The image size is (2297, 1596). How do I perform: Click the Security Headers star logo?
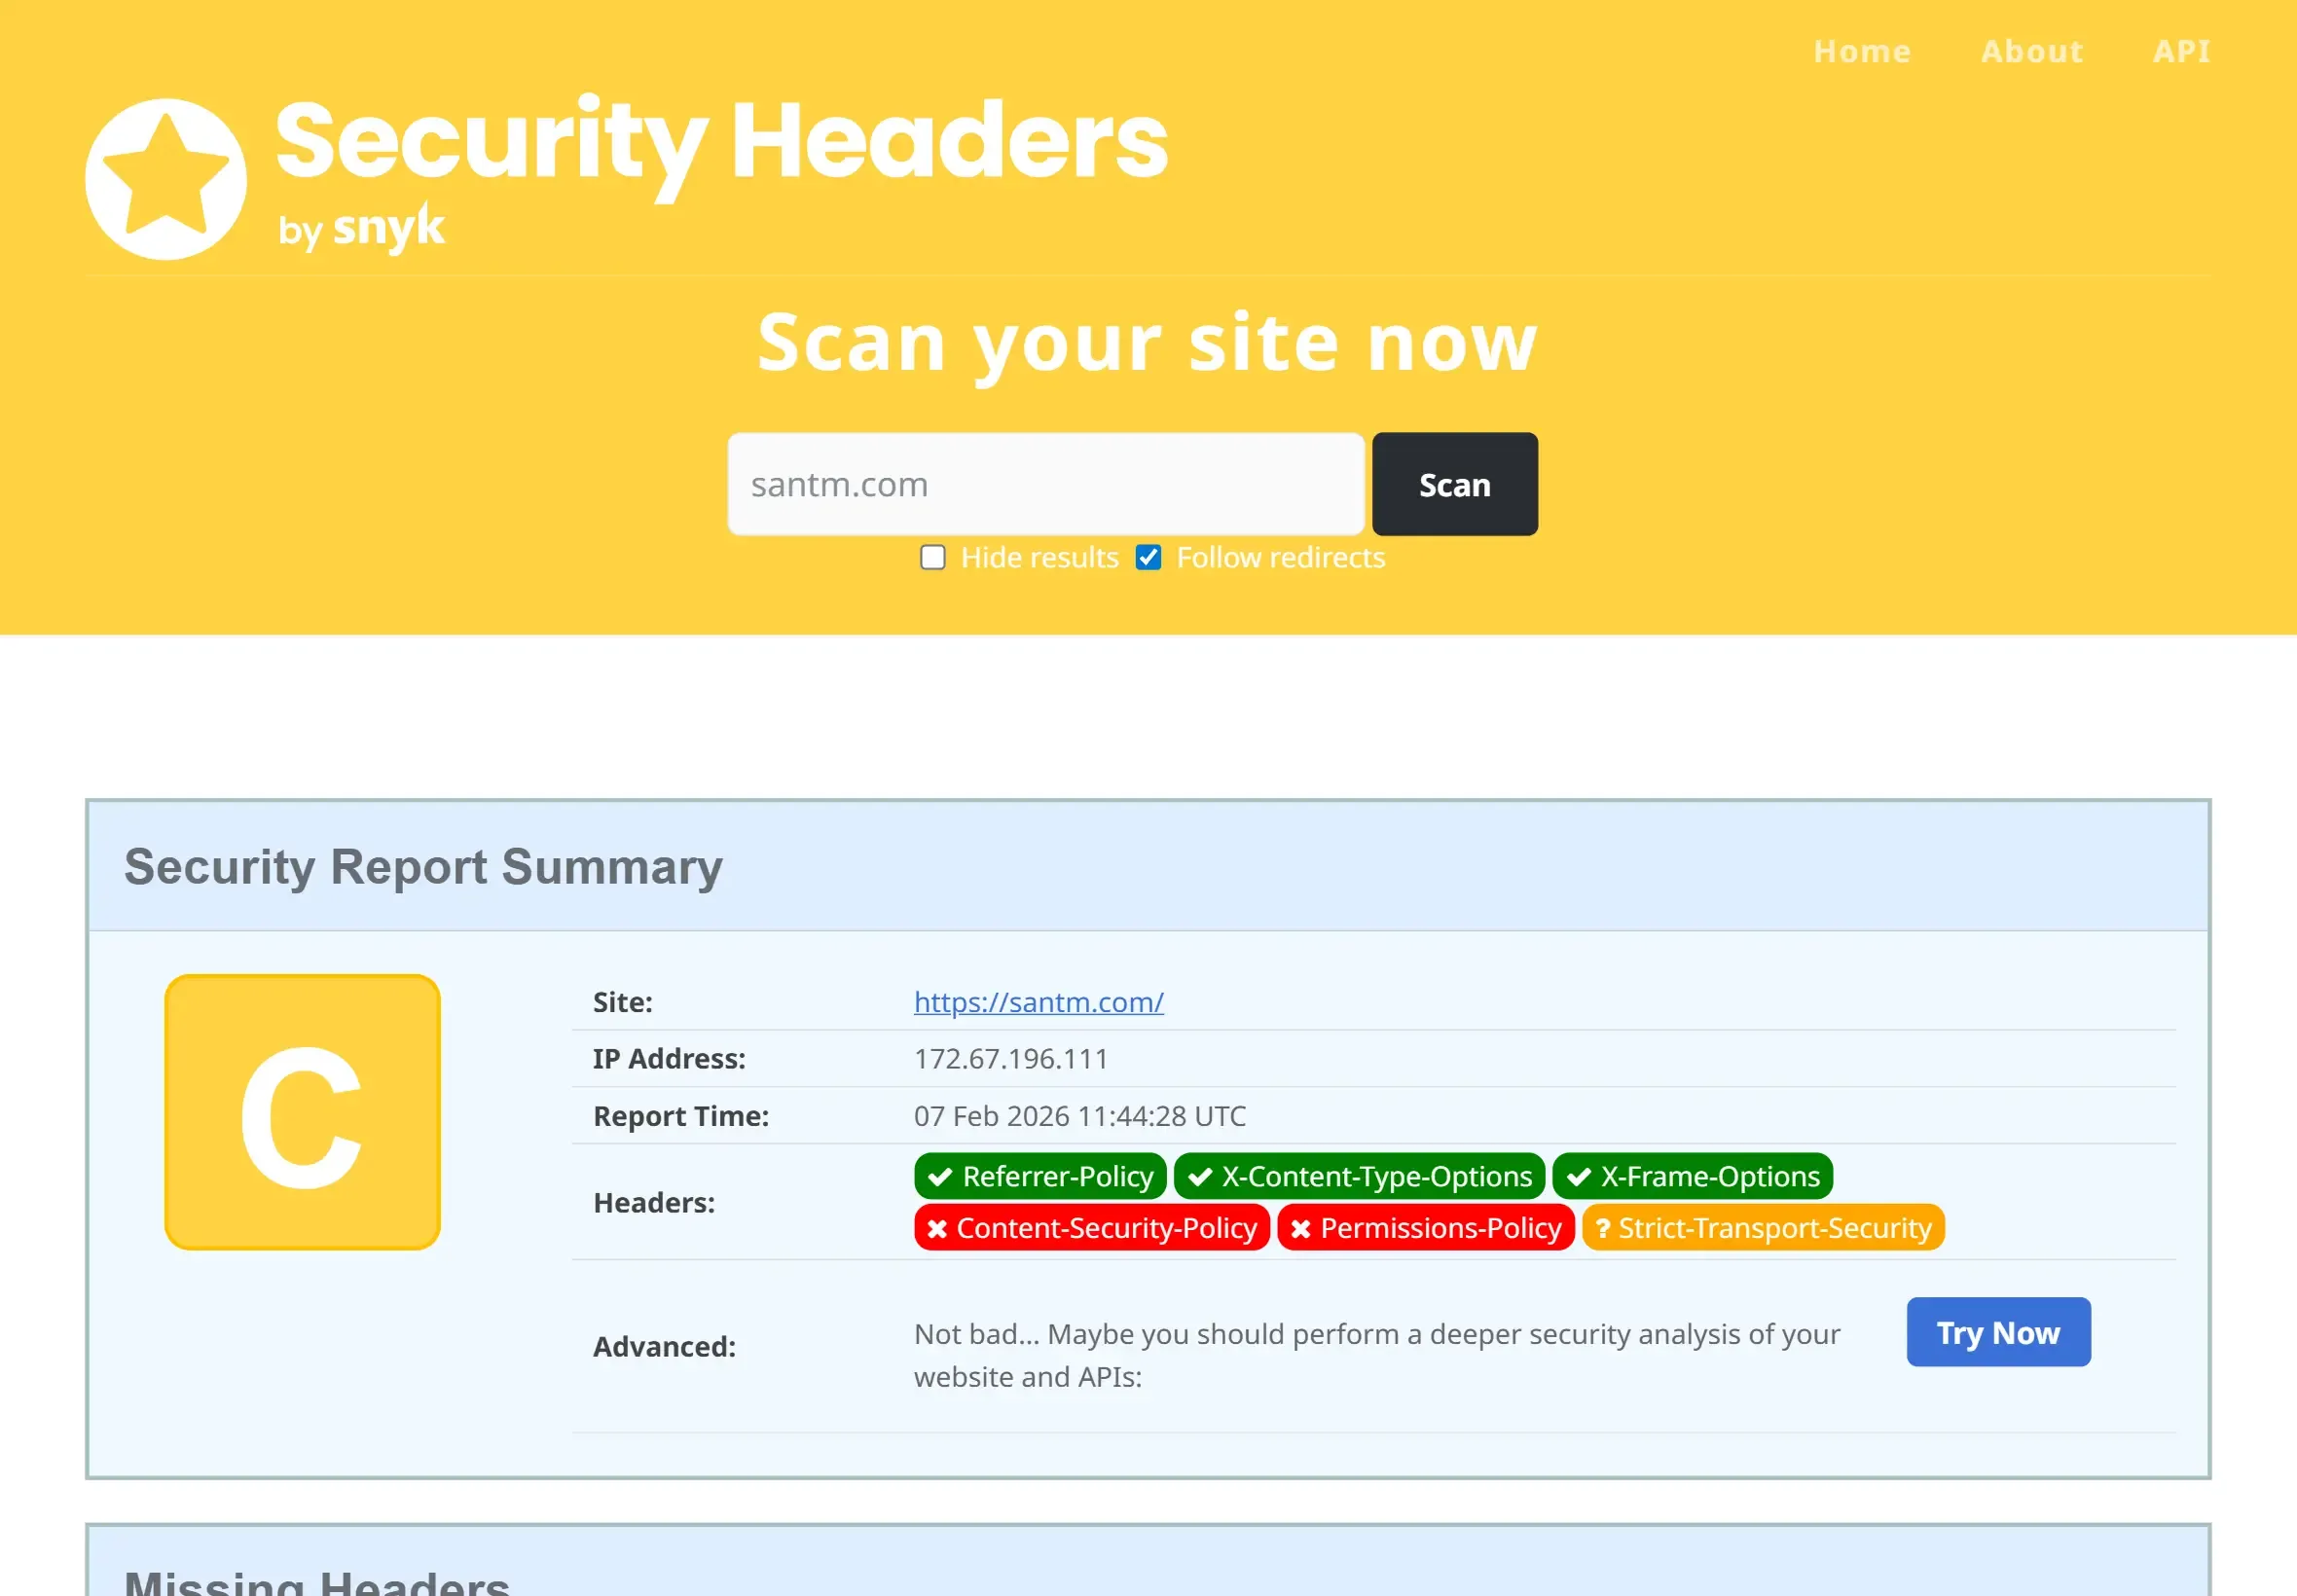coord(166,179)
